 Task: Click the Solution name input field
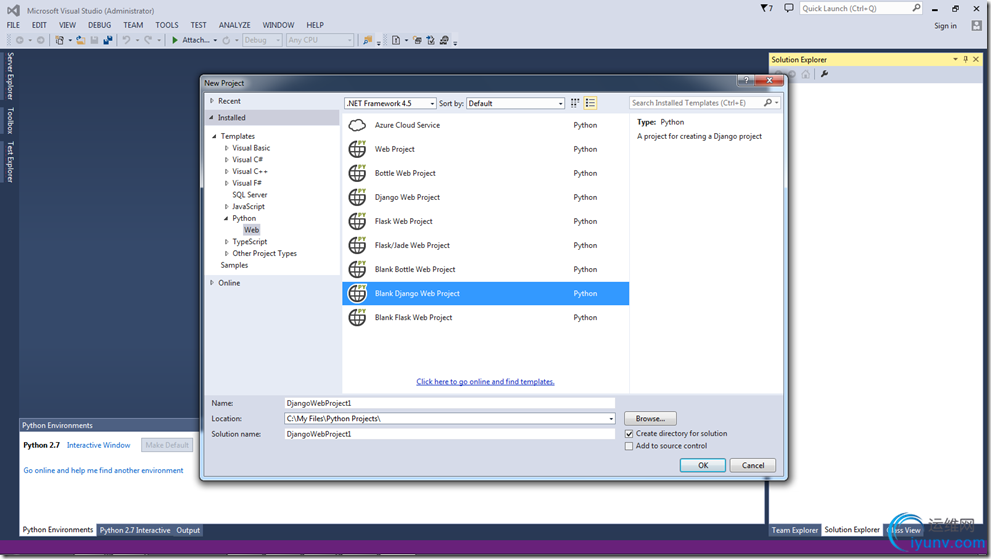click(449, 434)
